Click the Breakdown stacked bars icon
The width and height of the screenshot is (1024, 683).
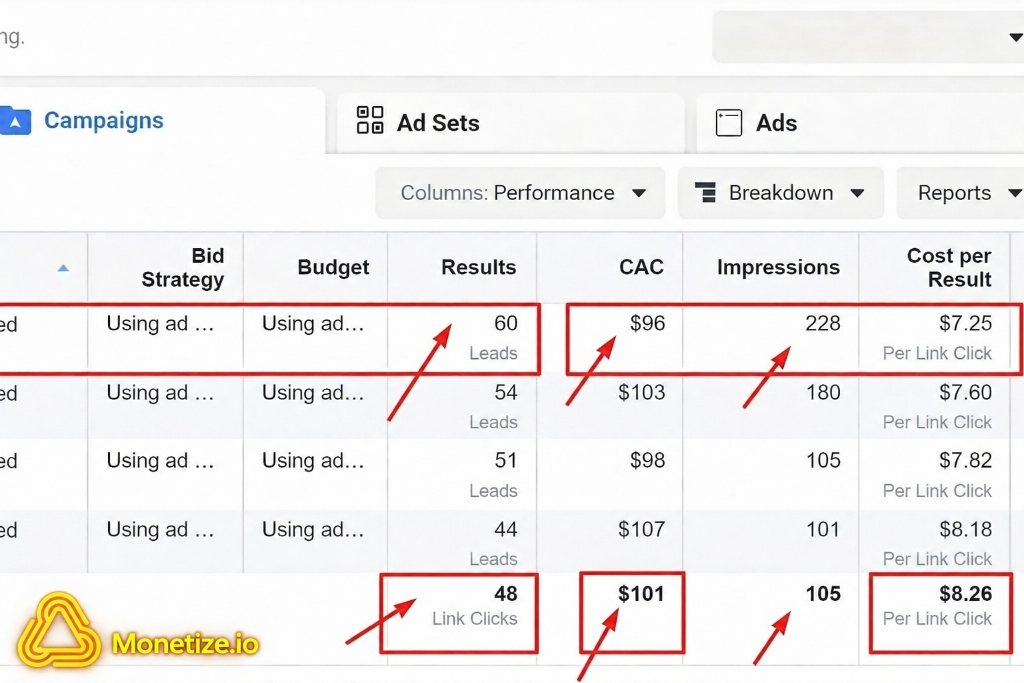click(705, 193)
